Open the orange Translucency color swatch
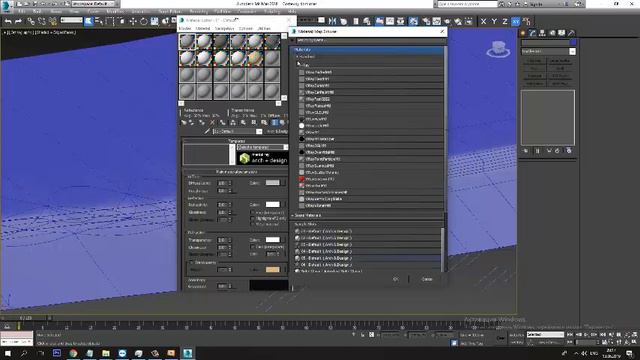 [273, 269]
